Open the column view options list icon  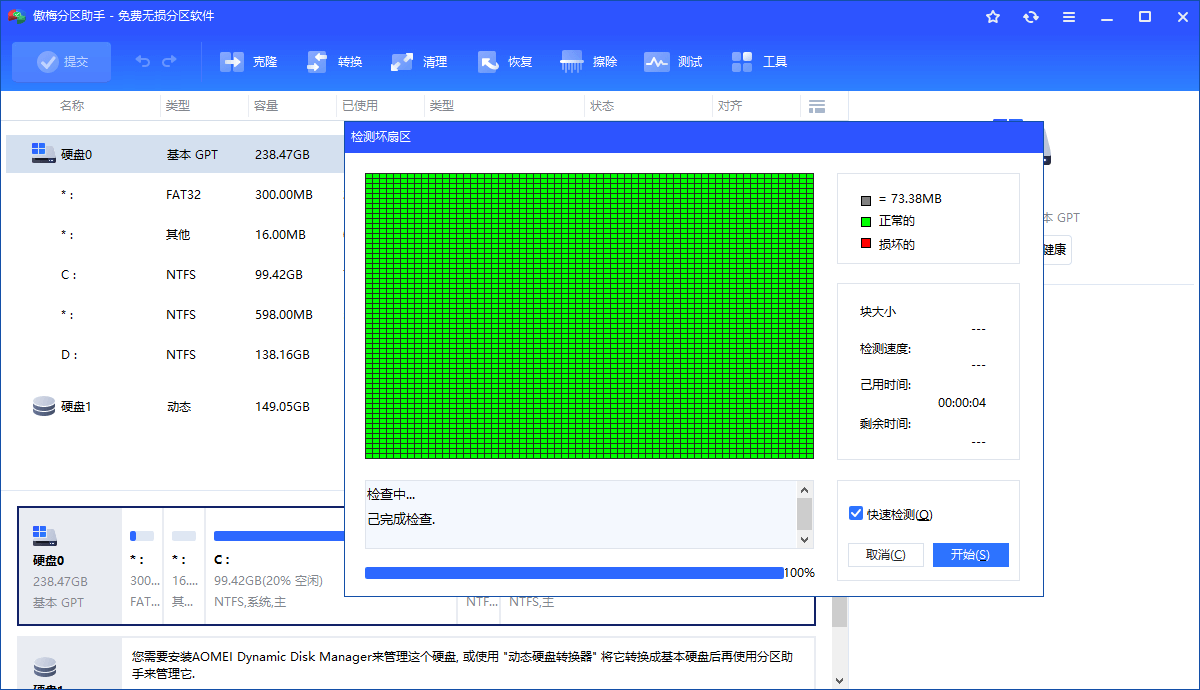[x=817, y=106]
